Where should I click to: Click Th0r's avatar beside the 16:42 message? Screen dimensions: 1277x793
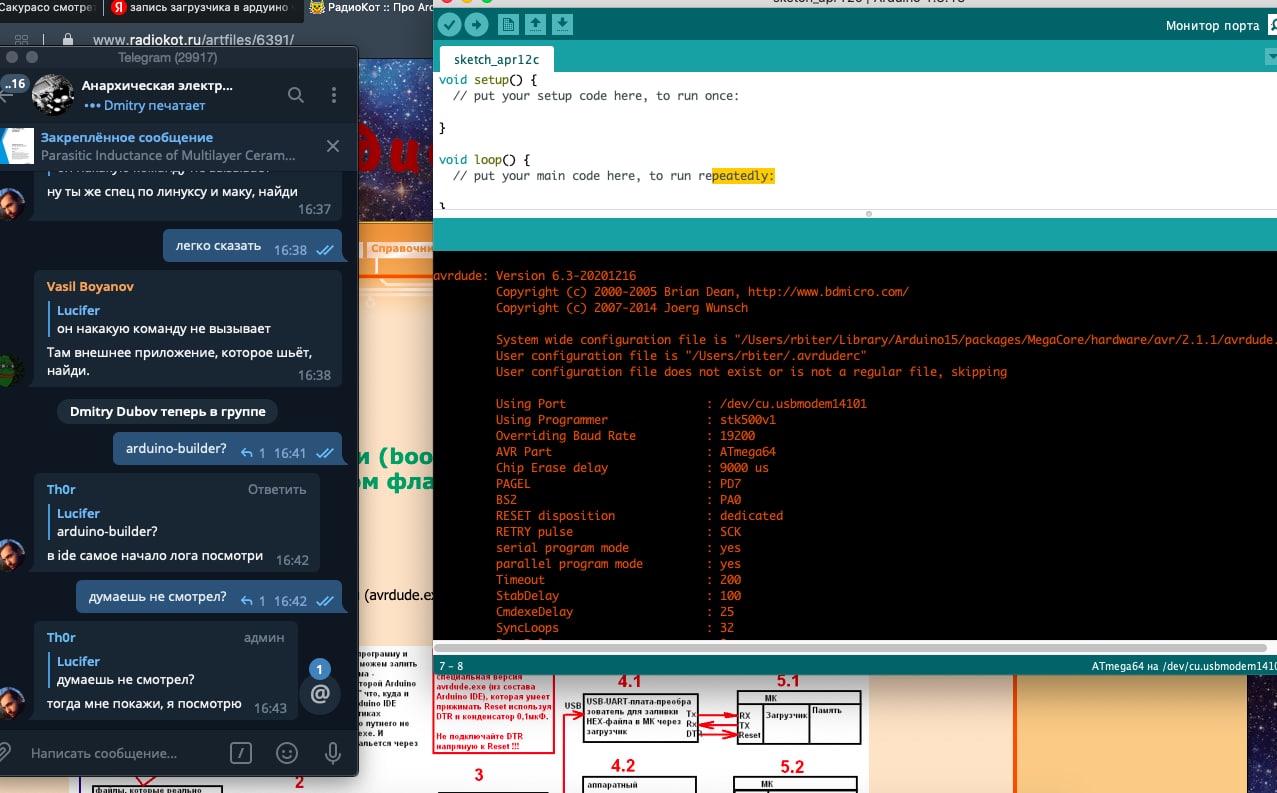click(10, 553)
